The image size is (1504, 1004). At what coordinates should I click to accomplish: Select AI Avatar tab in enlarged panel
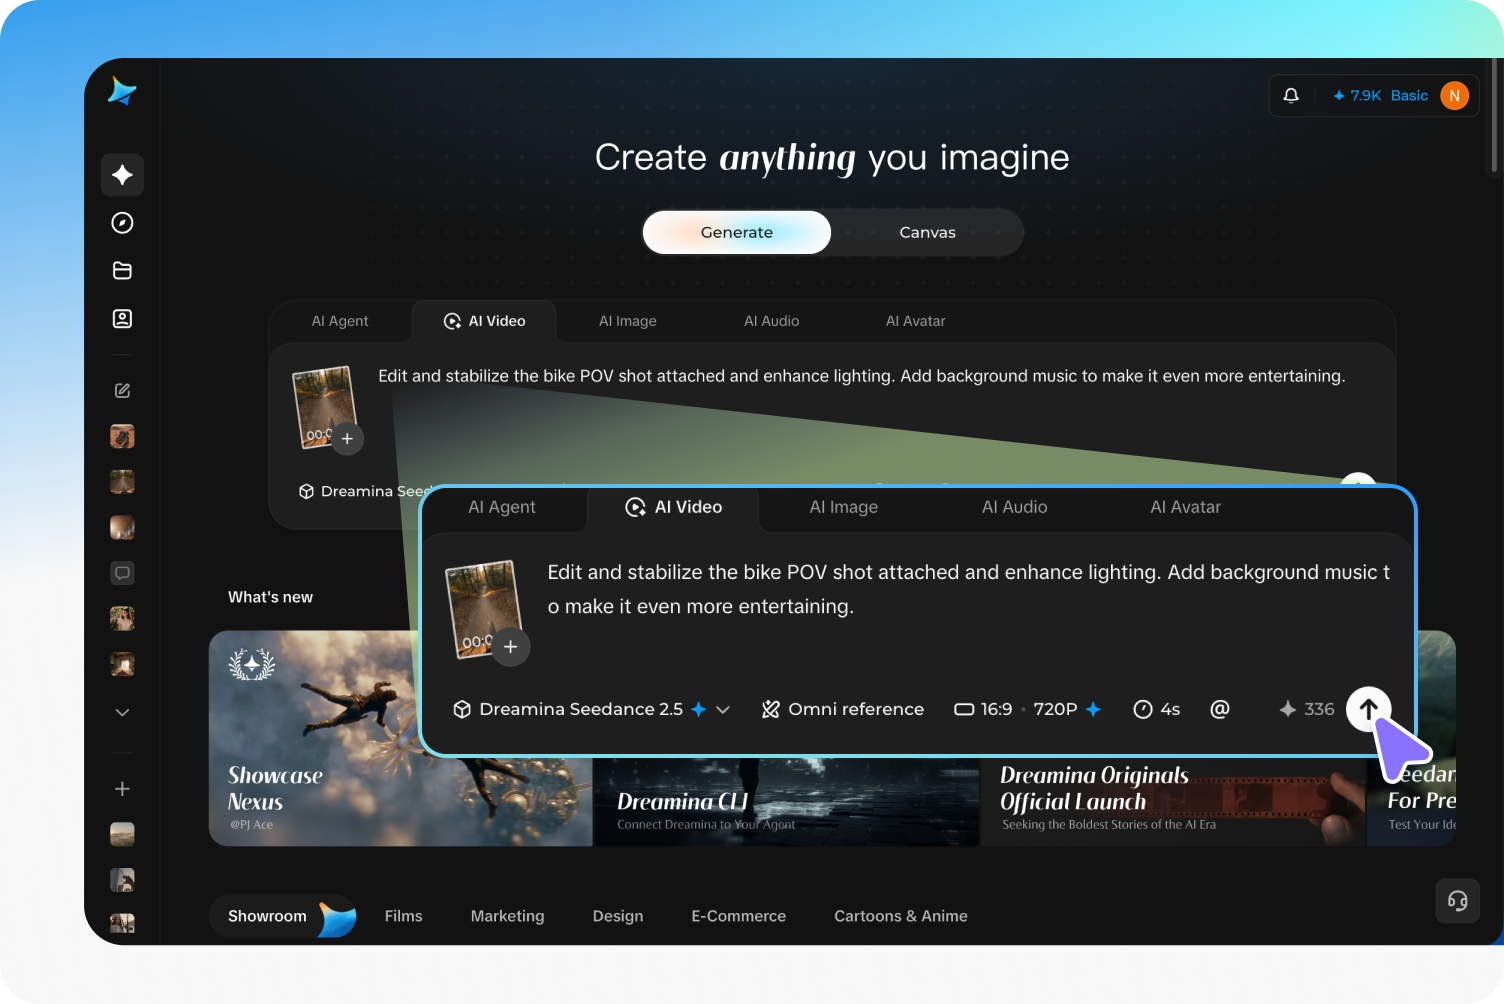click(x=1186, y=507)
